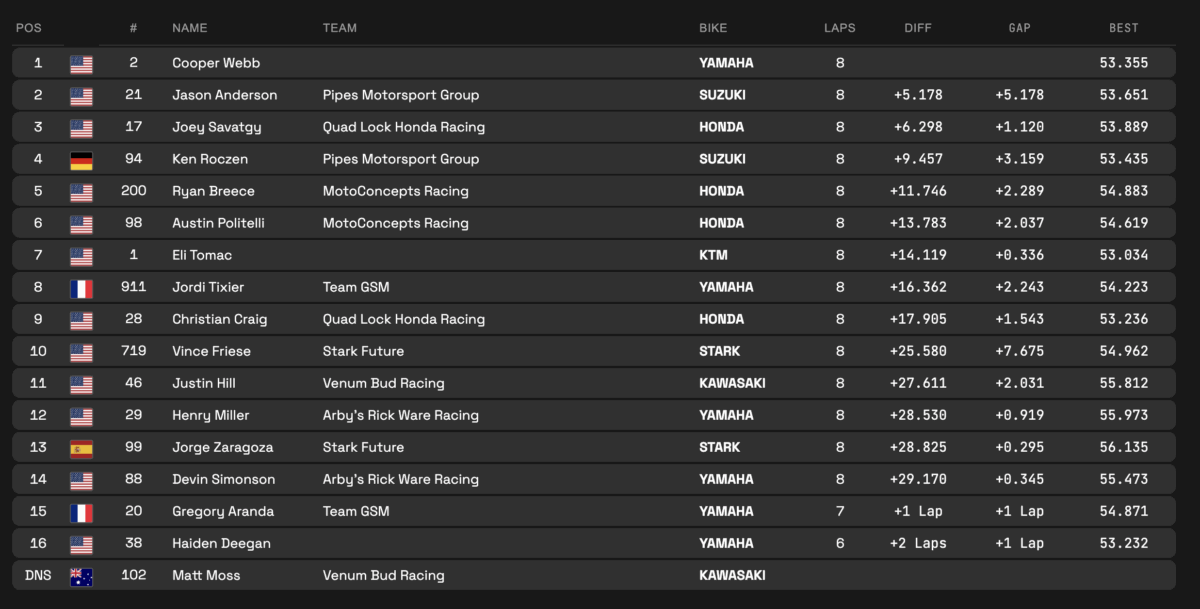Image resolution: width=1200 pixels, height=609 pixels.
Task: Click the US flag beside Haiden Deegan
Action: [81, 543]
